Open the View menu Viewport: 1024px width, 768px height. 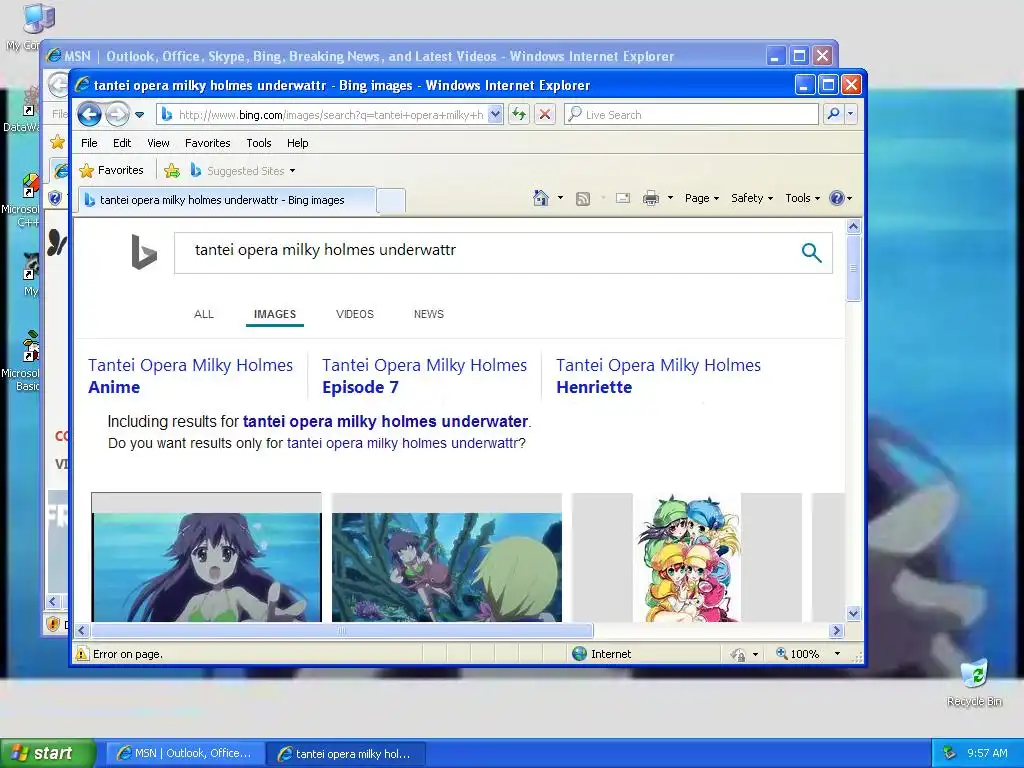158,143
